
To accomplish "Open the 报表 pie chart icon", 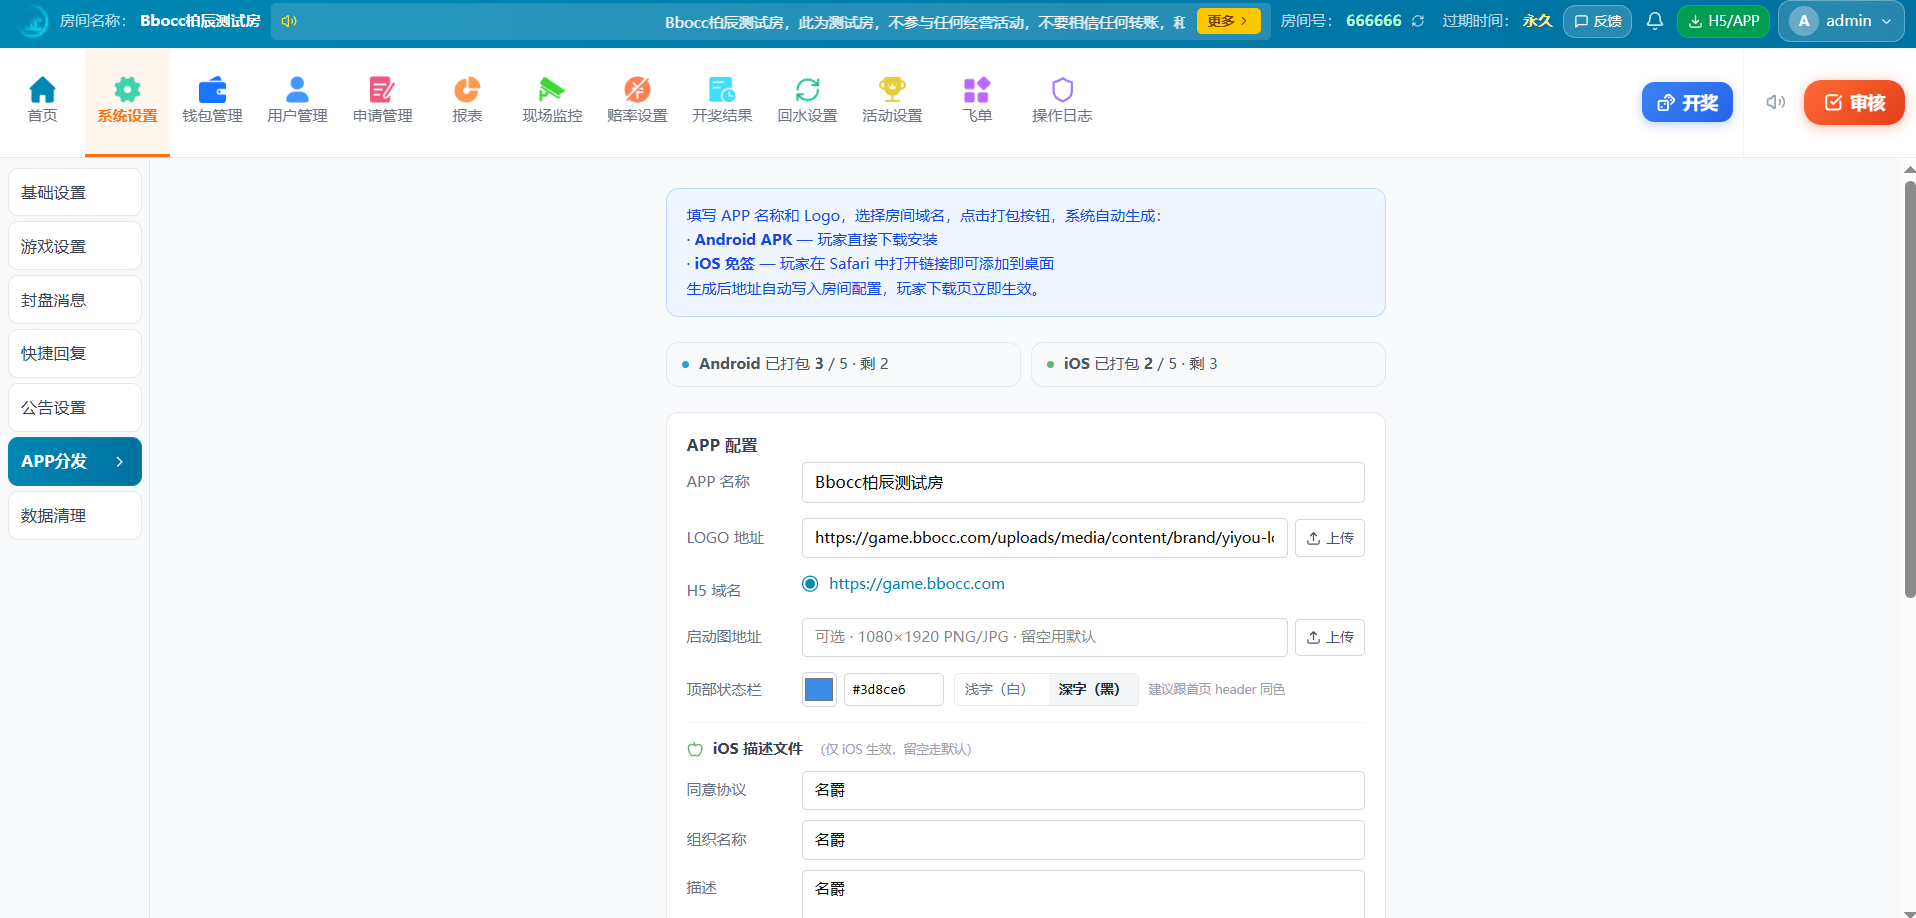I will [x=467, y=90].
